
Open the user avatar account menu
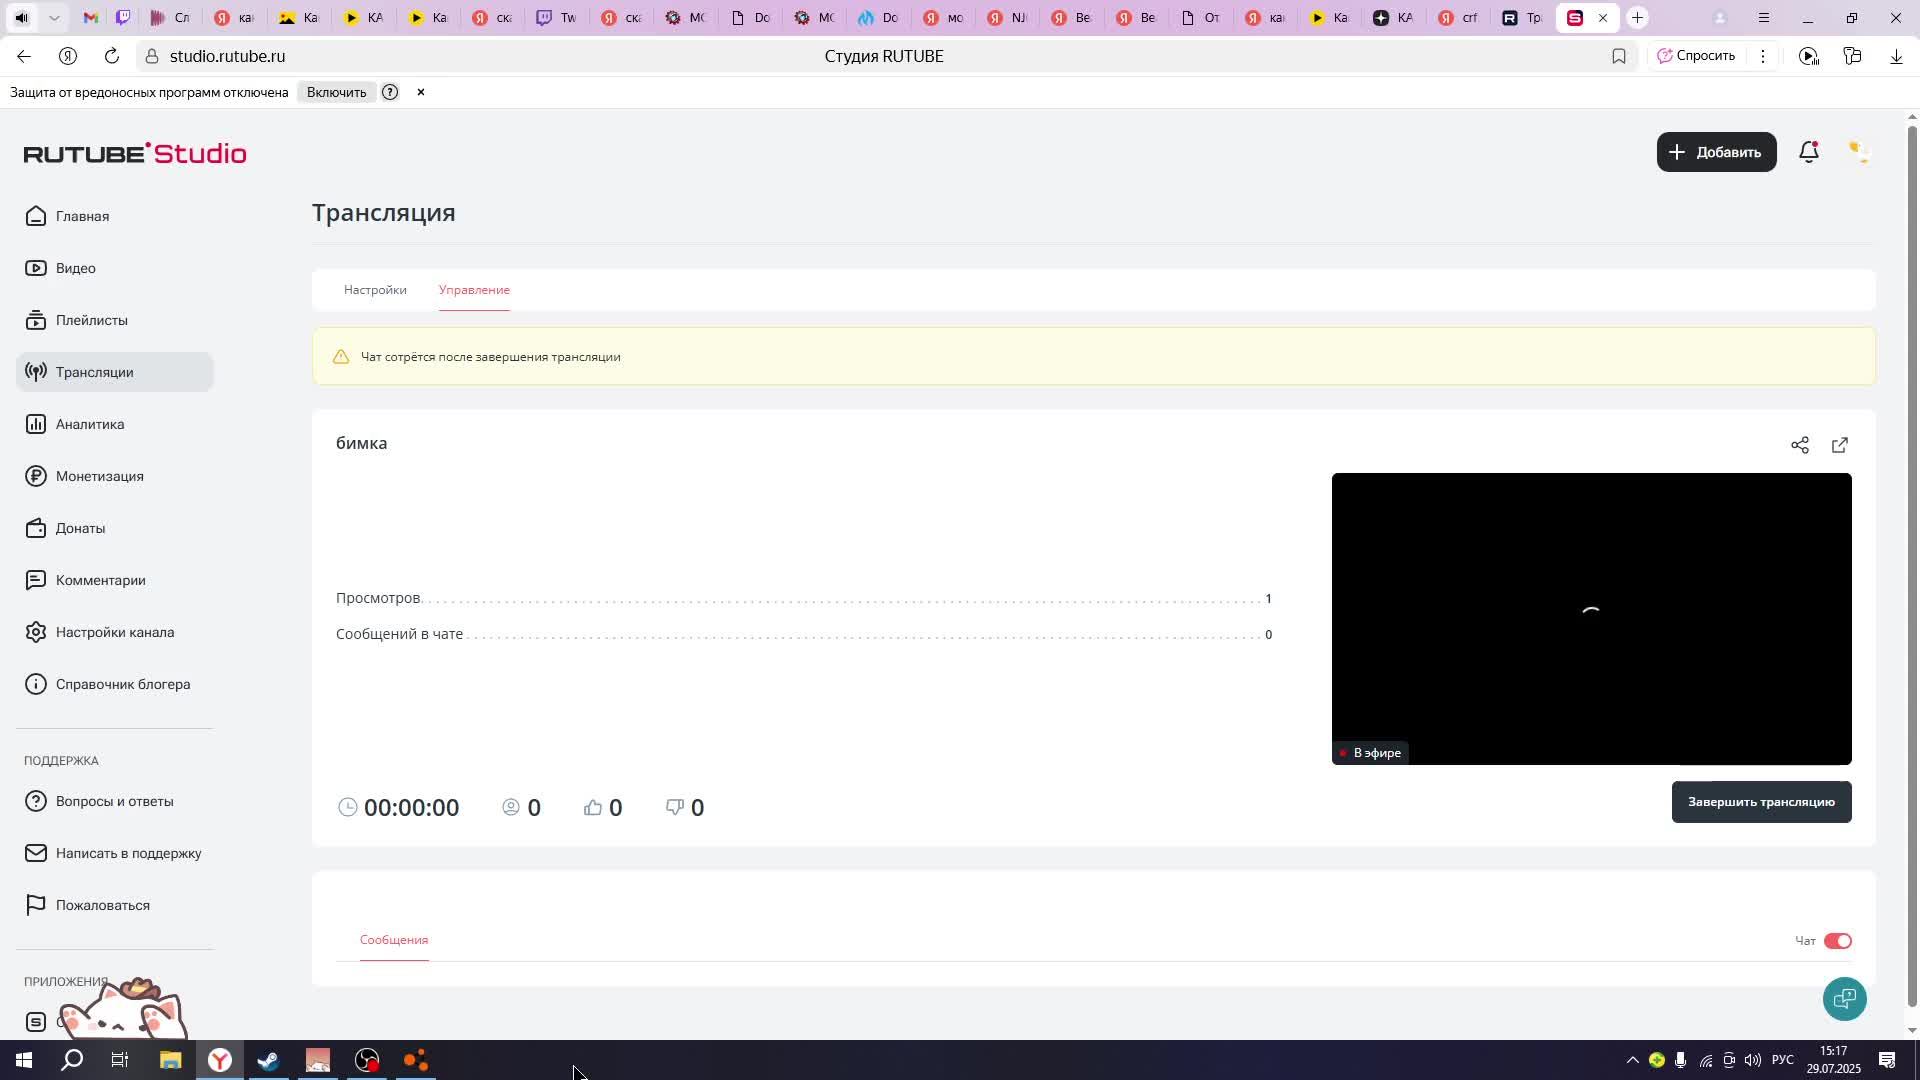point(1858,152)
